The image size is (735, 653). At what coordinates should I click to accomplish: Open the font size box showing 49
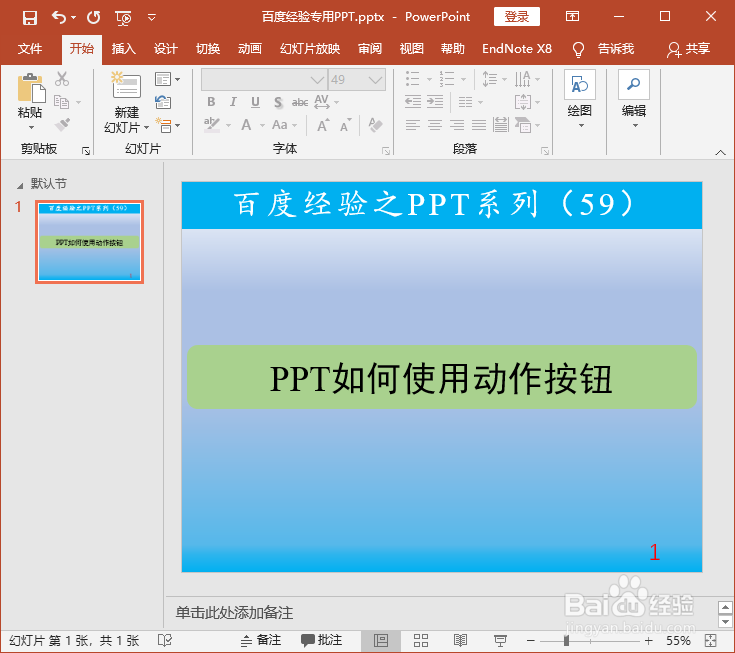(357, 80)
